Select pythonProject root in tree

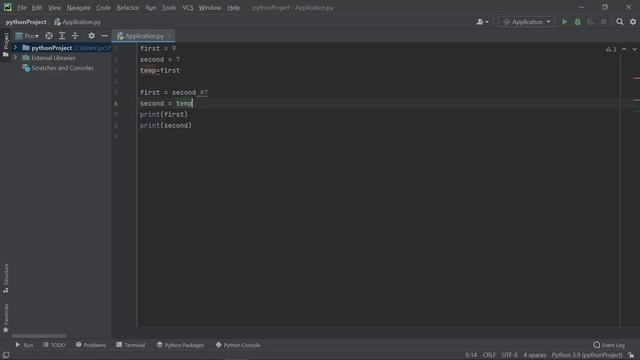(x=51, y=48)
